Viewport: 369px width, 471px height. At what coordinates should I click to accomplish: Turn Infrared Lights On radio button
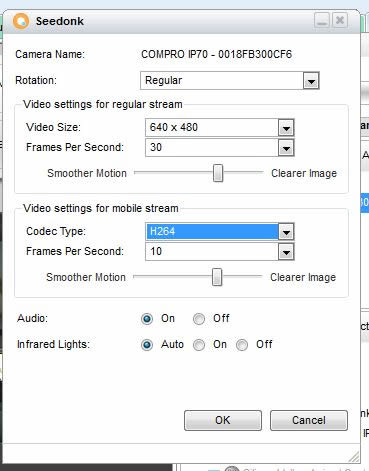pos(199,345)
